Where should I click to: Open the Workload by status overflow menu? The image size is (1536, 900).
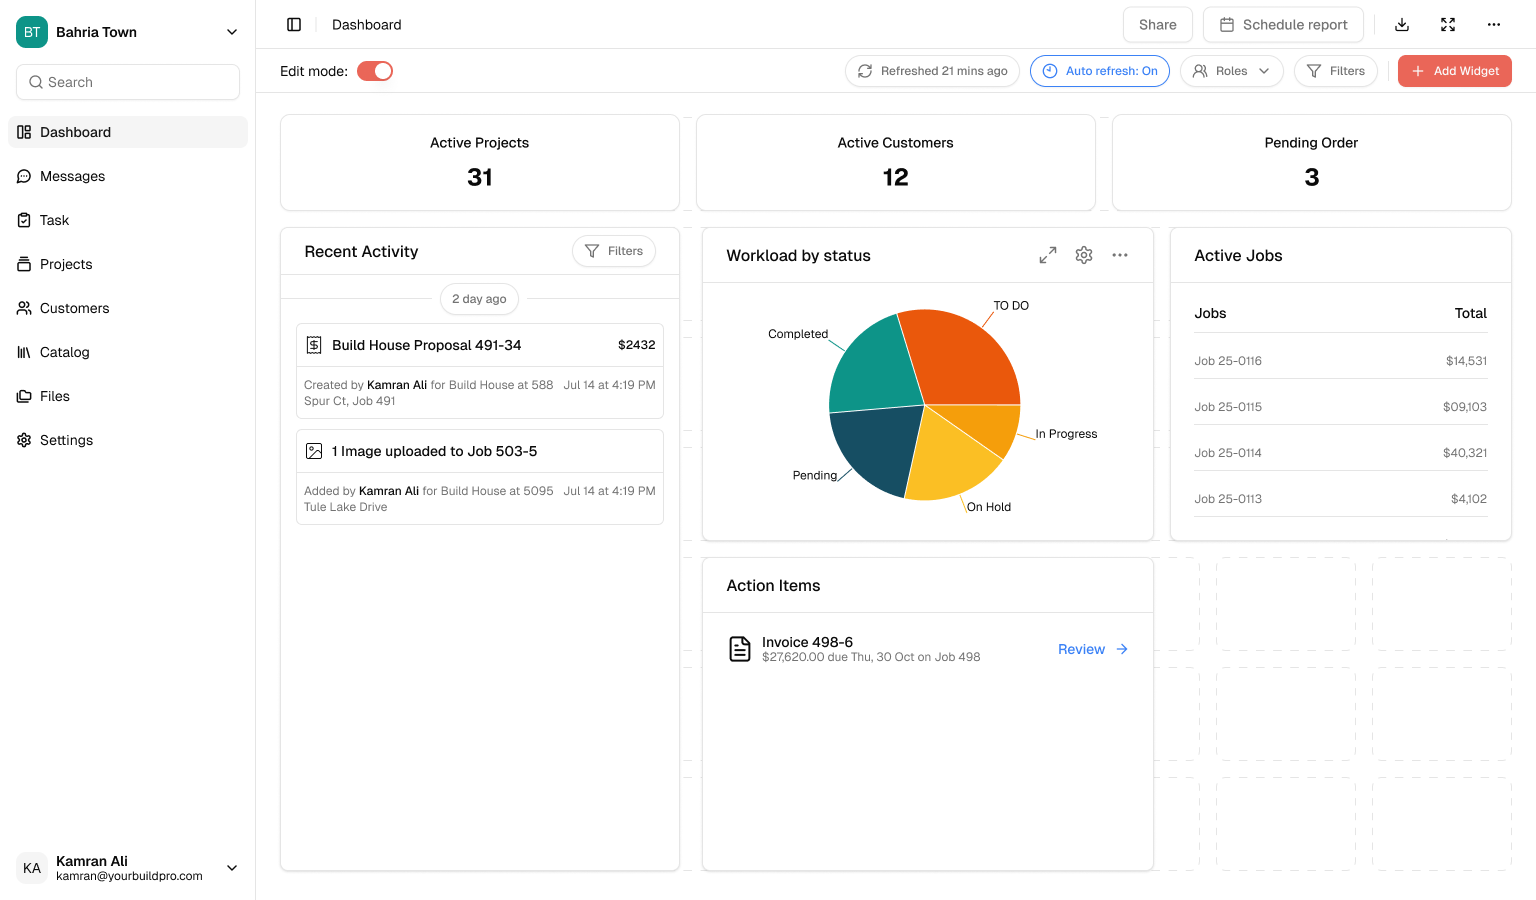(1119, 255)
